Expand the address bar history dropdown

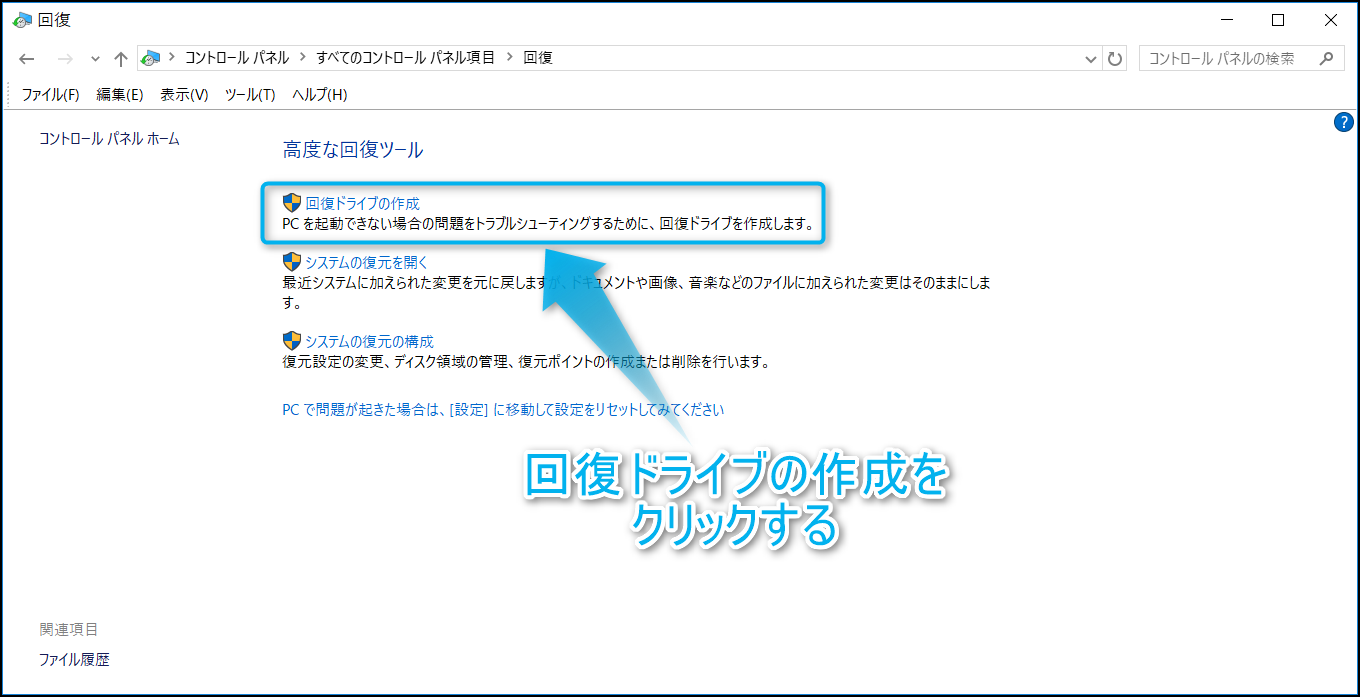tap(1091, 59)
